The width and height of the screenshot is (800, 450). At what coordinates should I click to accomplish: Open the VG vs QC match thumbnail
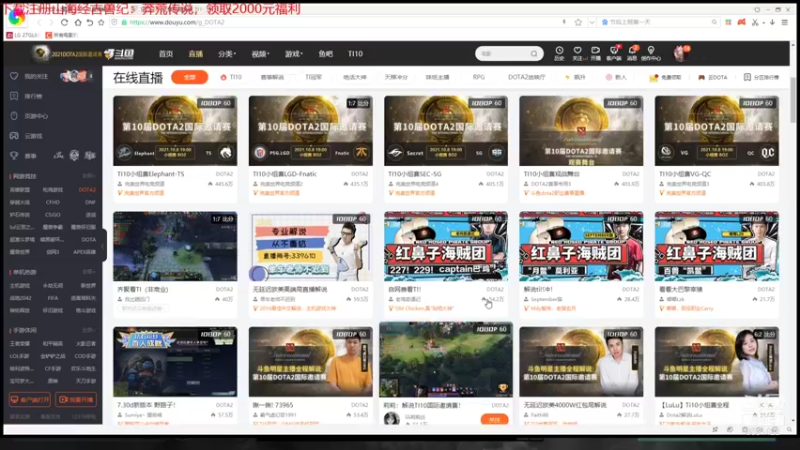[717, 131]
